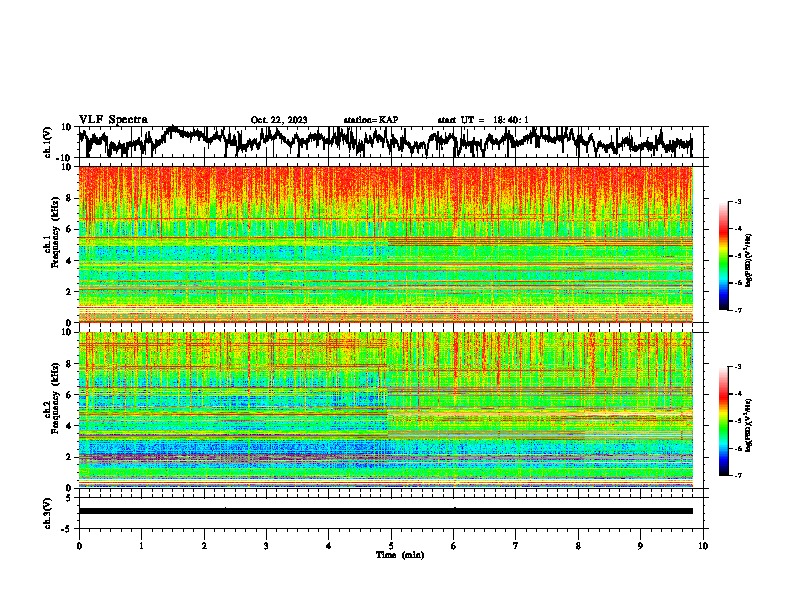Click the ch.1 frequency spectrogram panel

pyautogui.click(x=386, y=244)
